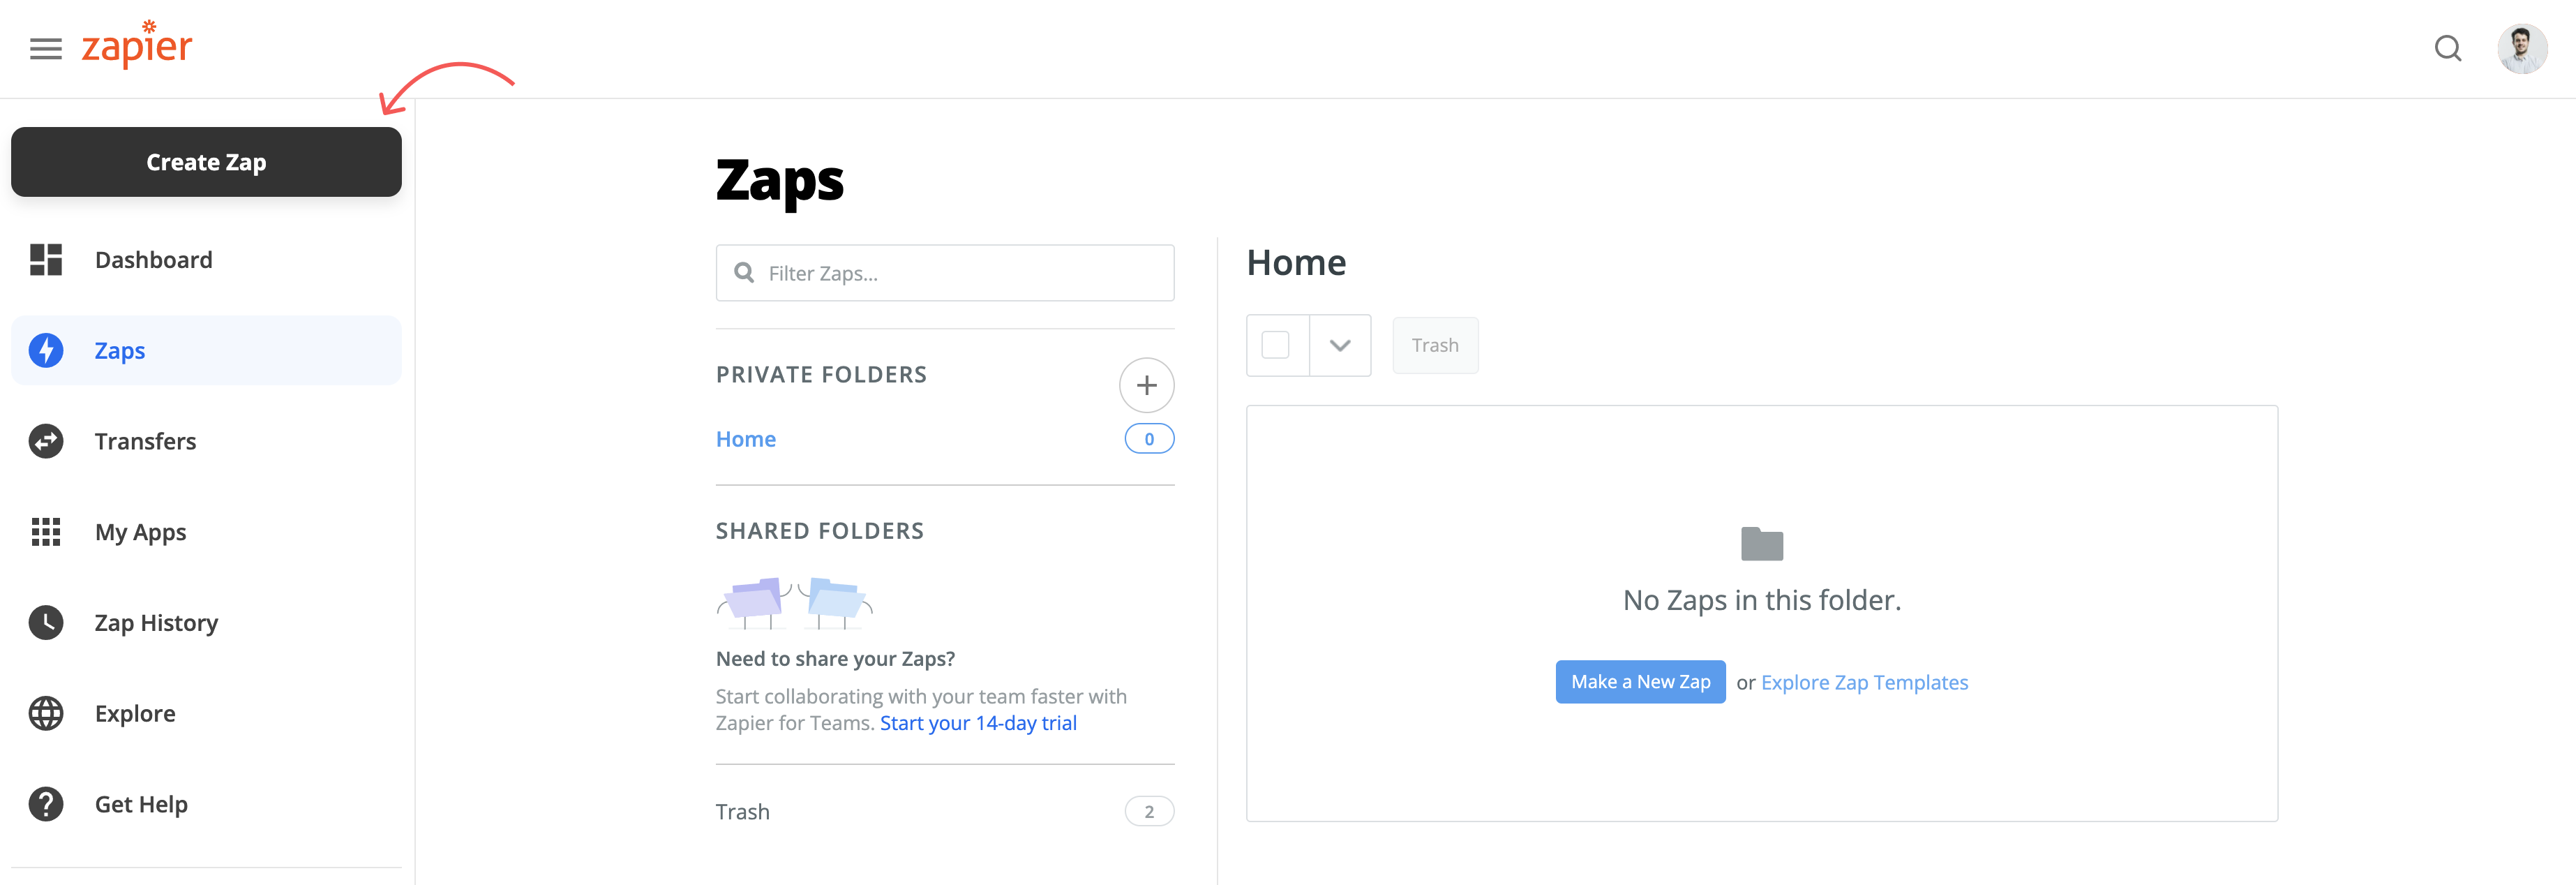Expand the selection dropdown chevron
Screen dimensions: 2576x885
(x=1340, y=345)
